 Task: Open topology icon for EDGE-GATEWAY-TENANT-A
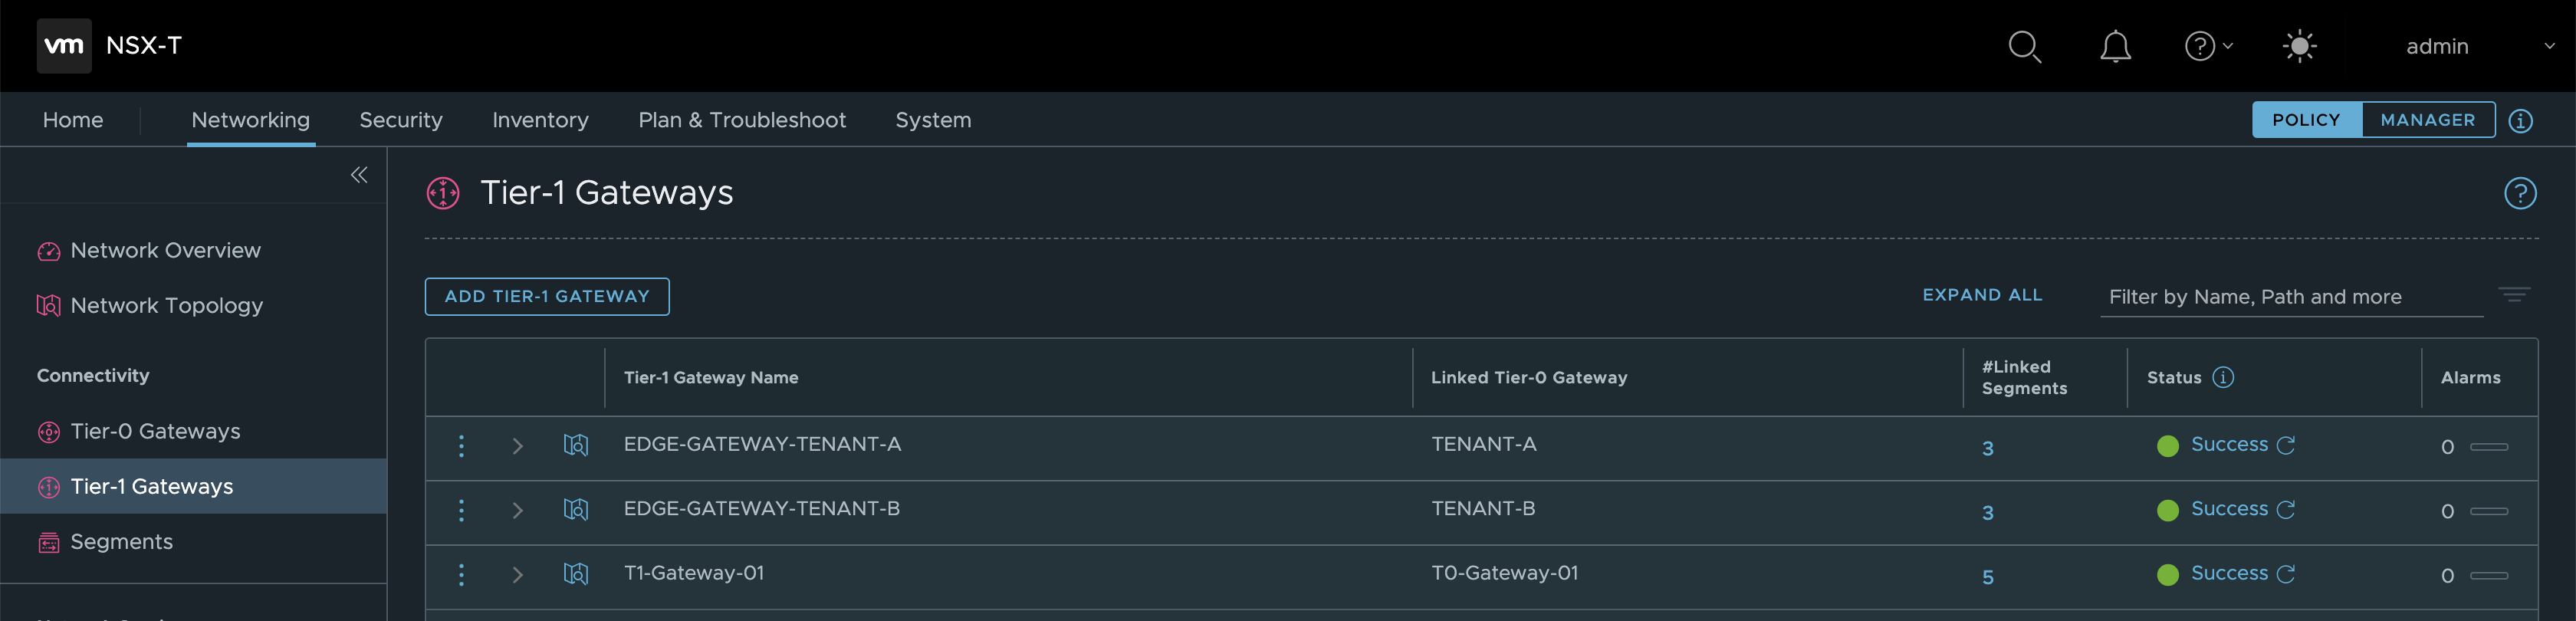coord(576,445)
